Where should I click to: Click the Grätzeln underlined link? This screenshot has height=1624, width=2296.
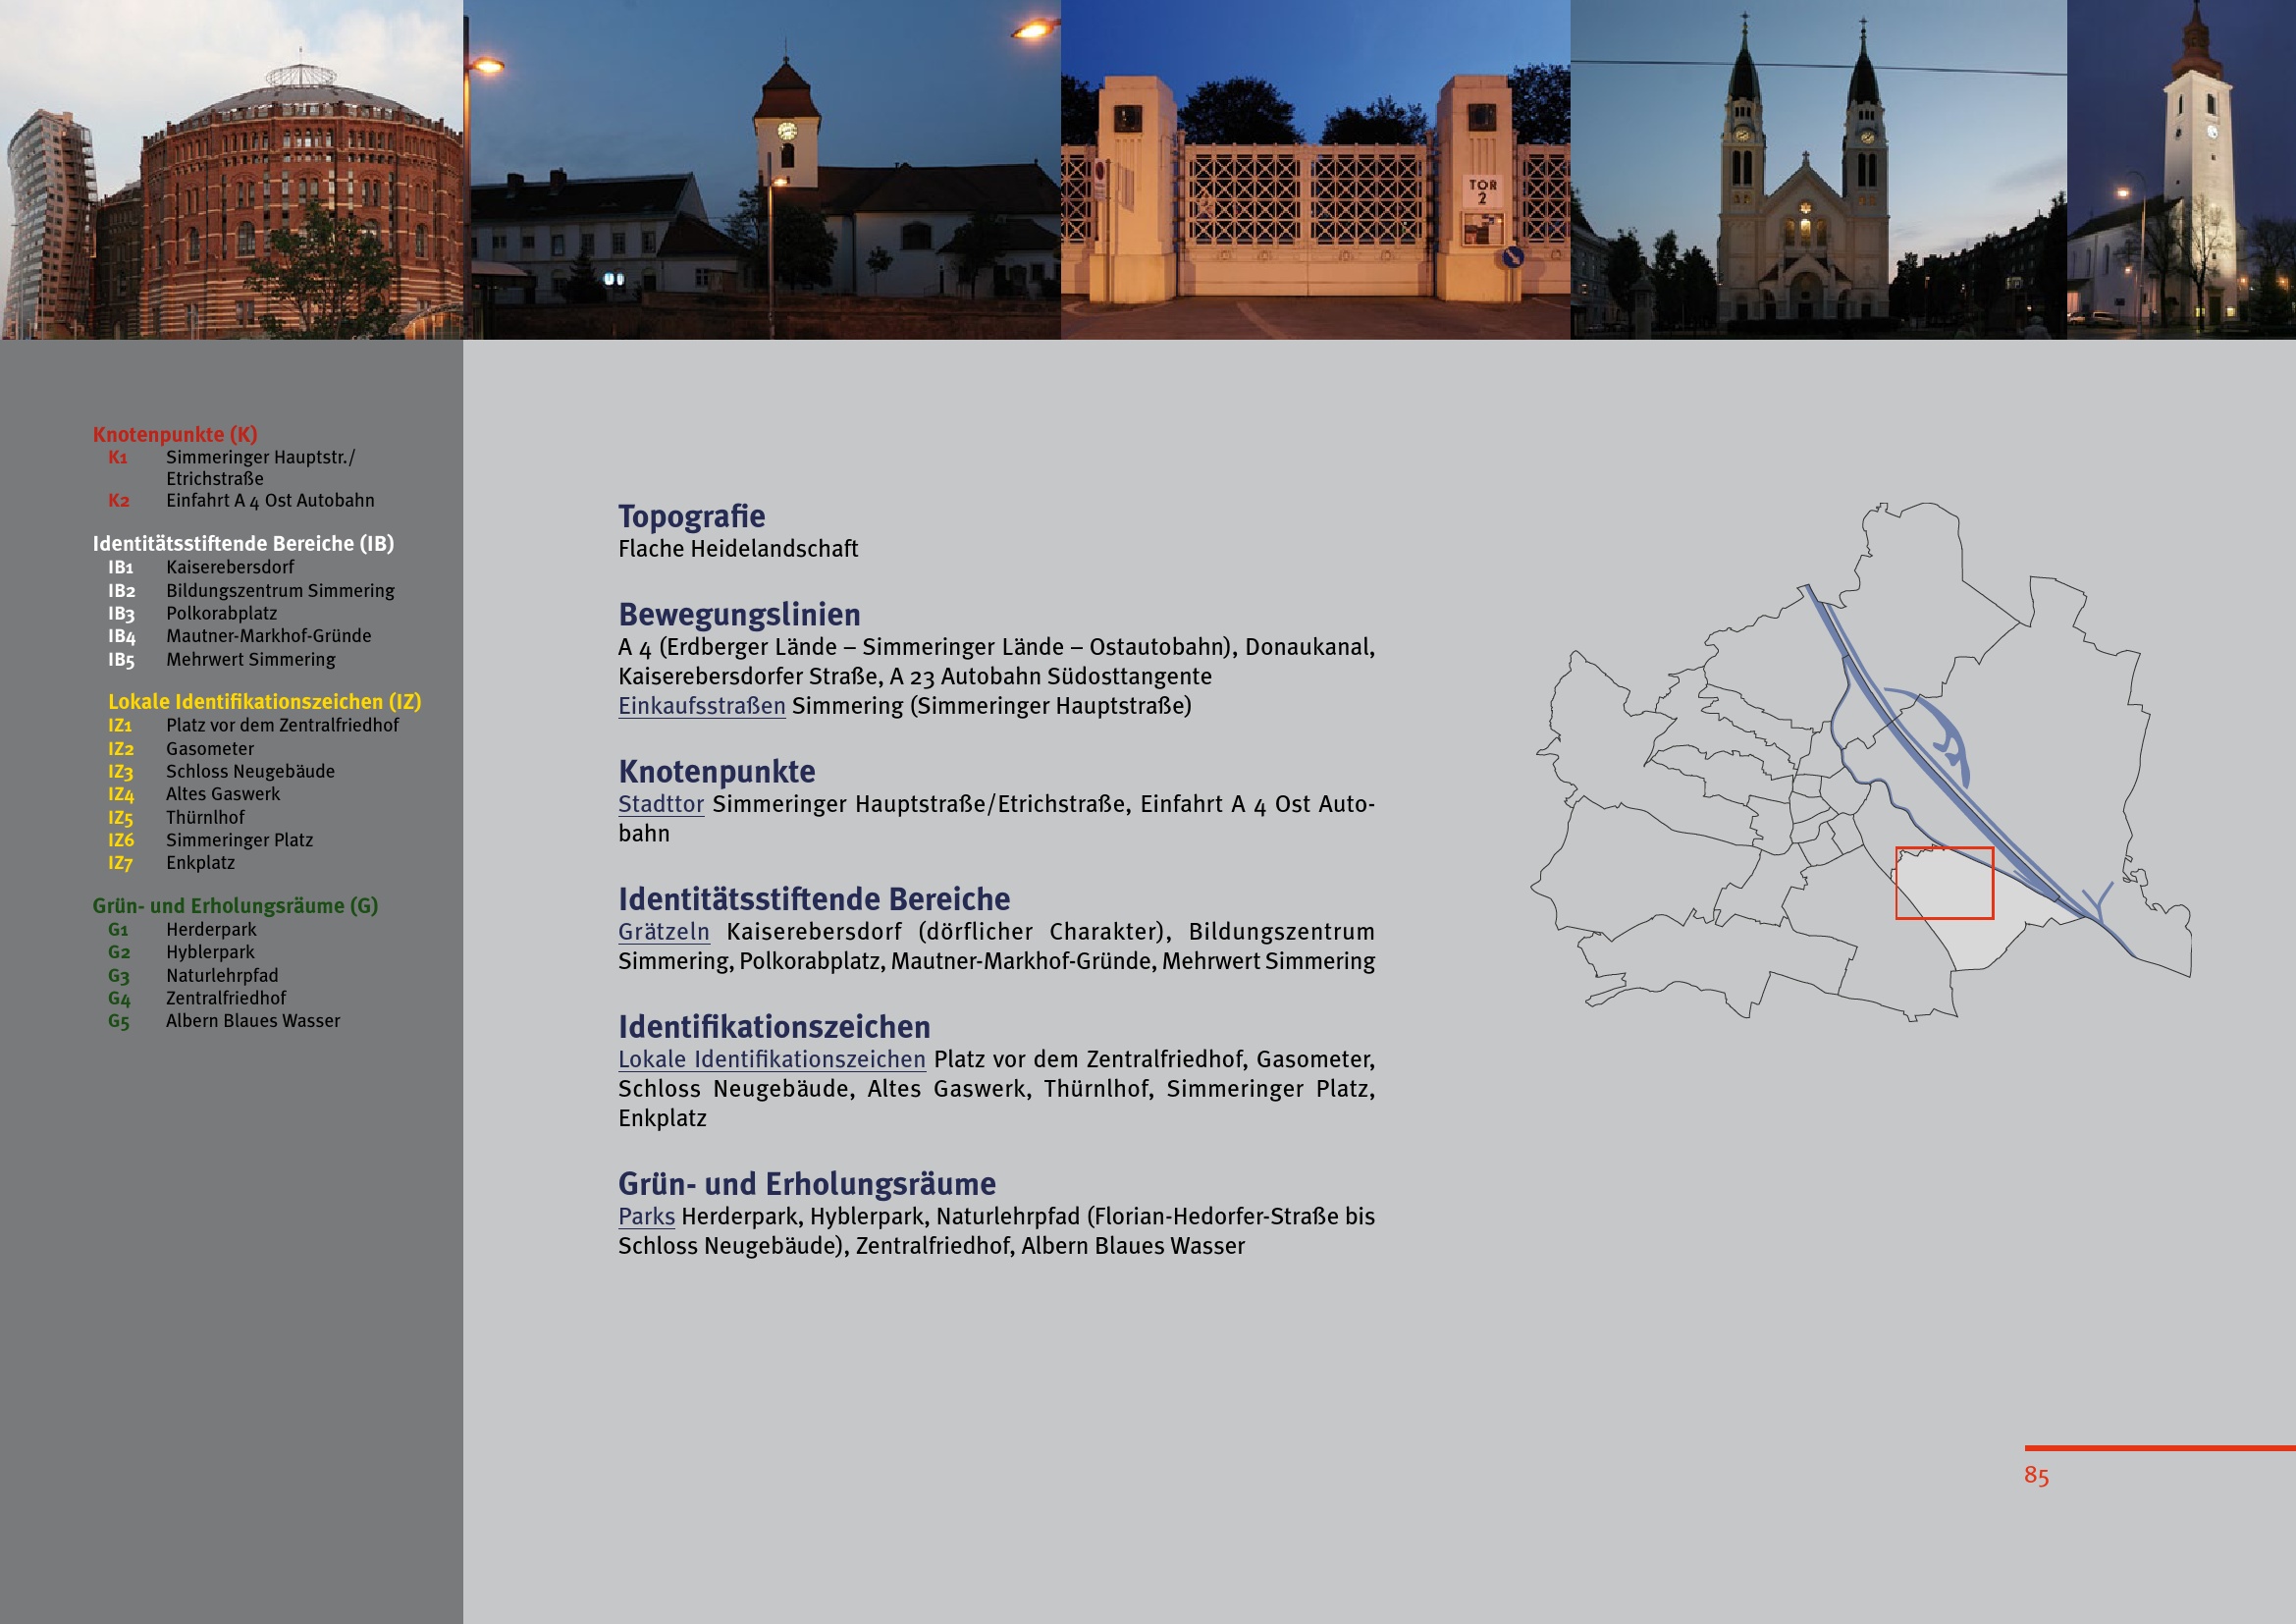663,932
